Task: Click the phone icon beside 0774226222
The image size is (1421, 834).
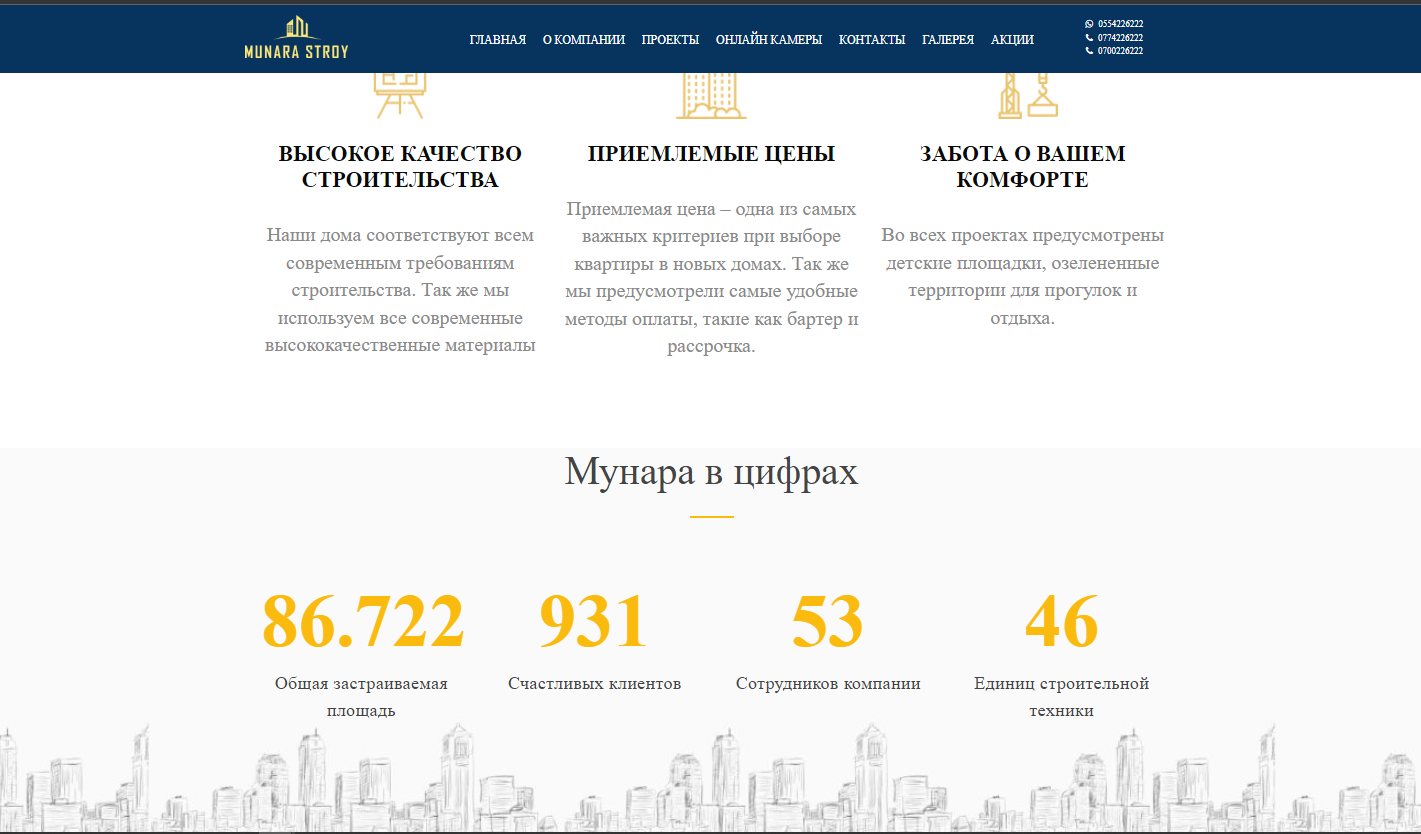Action: 1089,37
